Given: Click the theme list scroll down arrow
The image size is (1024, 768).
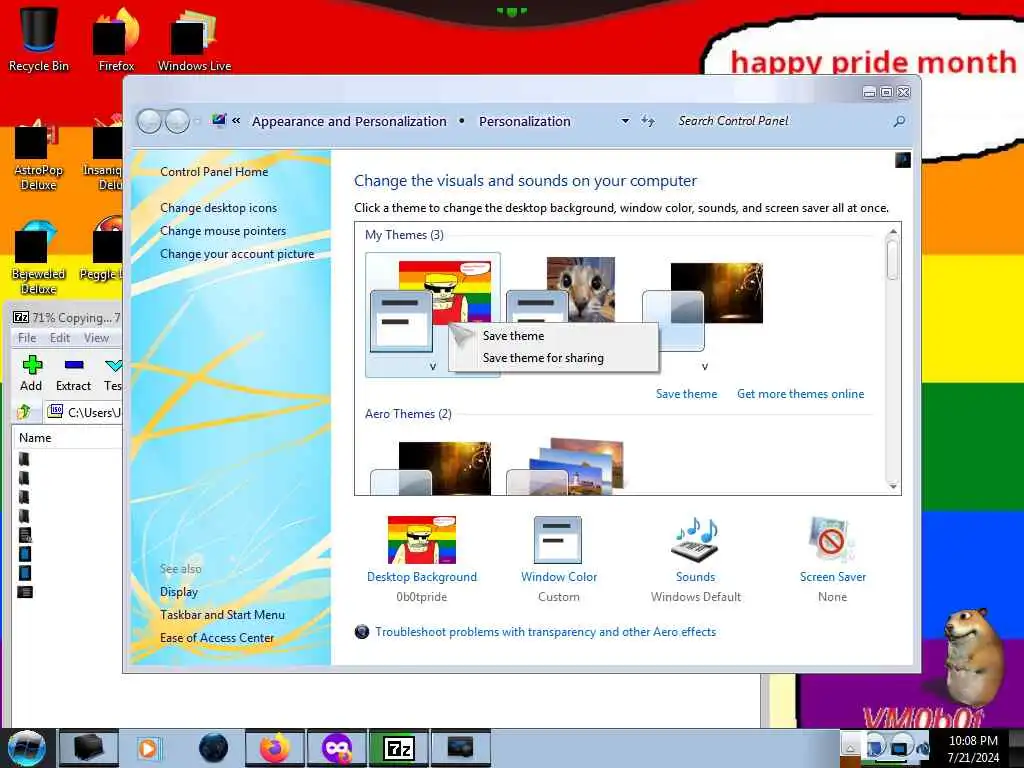Looking at the screenshot, I should (x=893, y=487).
